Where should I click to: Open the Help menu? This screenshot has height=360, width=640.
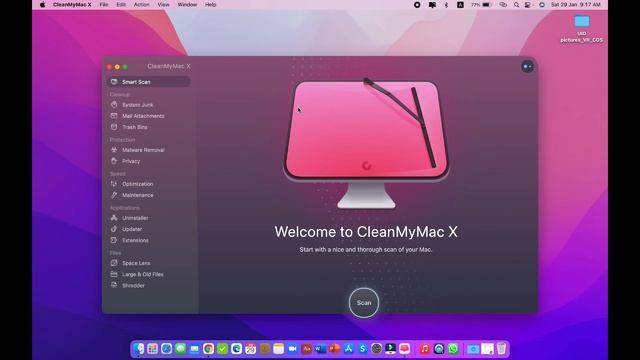(210, 4)
